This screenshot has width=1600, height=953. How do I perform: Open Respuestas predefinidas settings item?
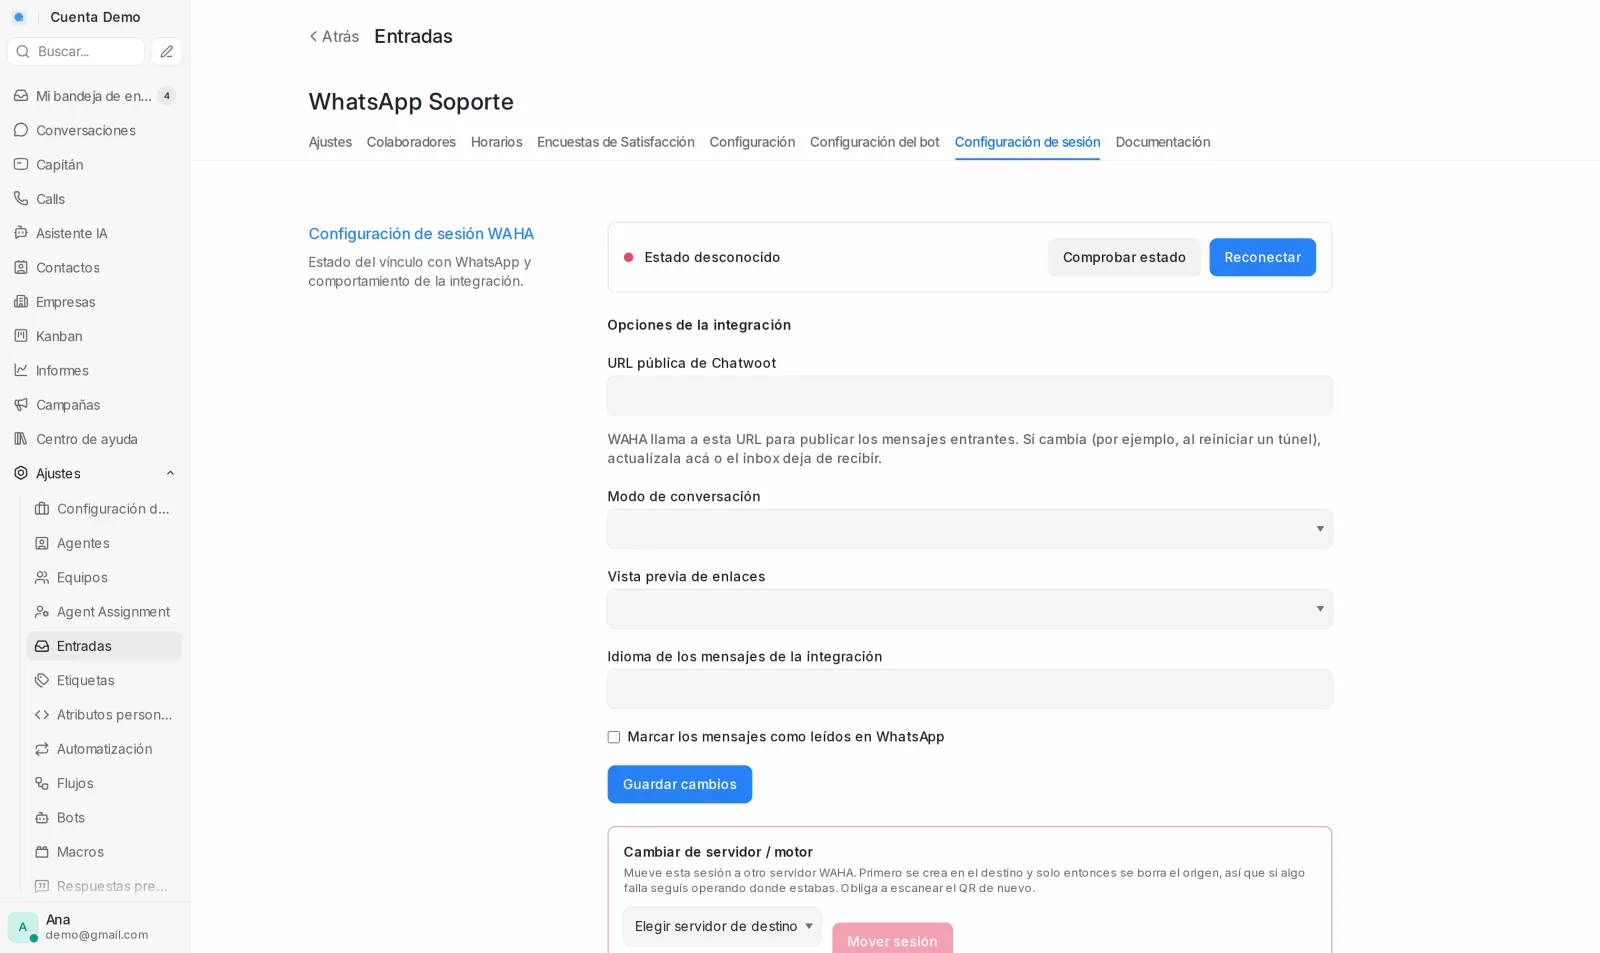point(104,886)
